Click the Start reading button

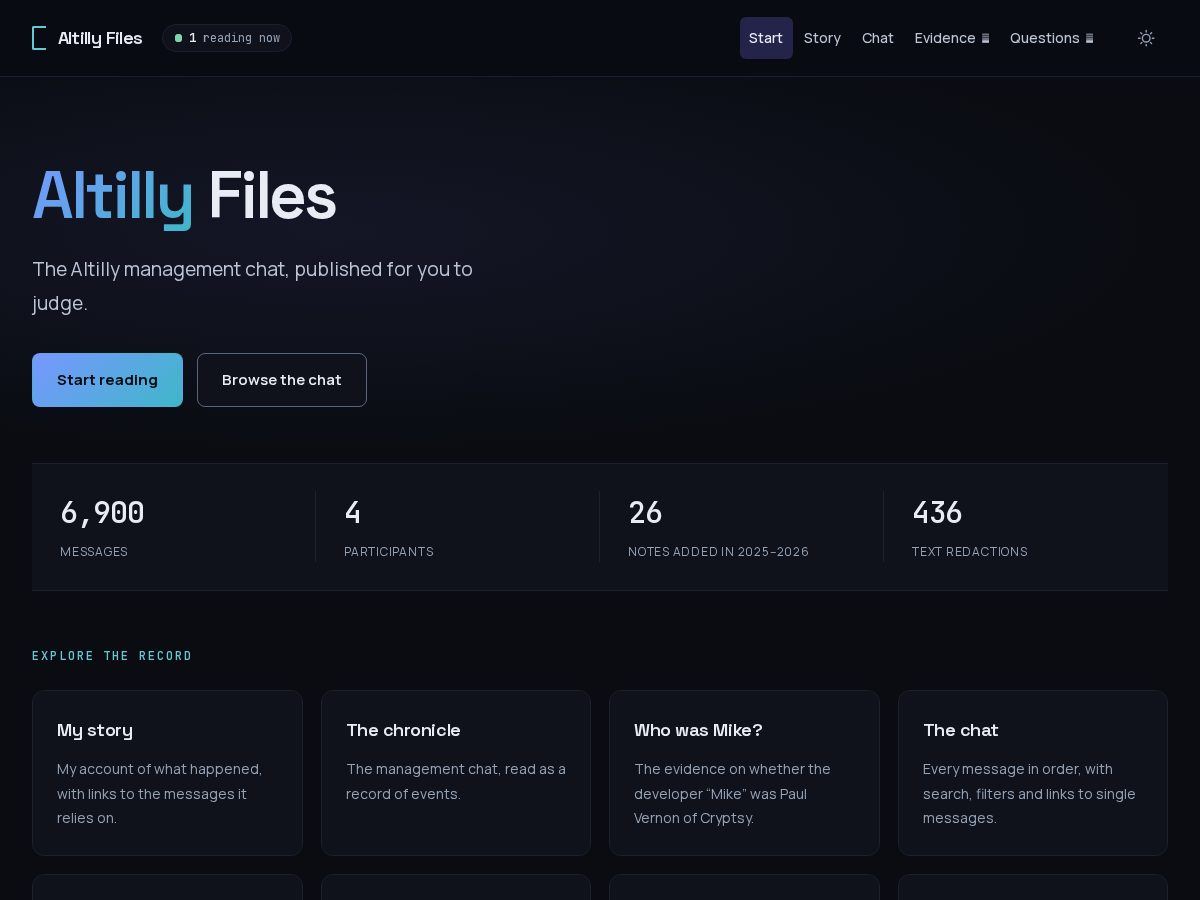pos(107,380)
